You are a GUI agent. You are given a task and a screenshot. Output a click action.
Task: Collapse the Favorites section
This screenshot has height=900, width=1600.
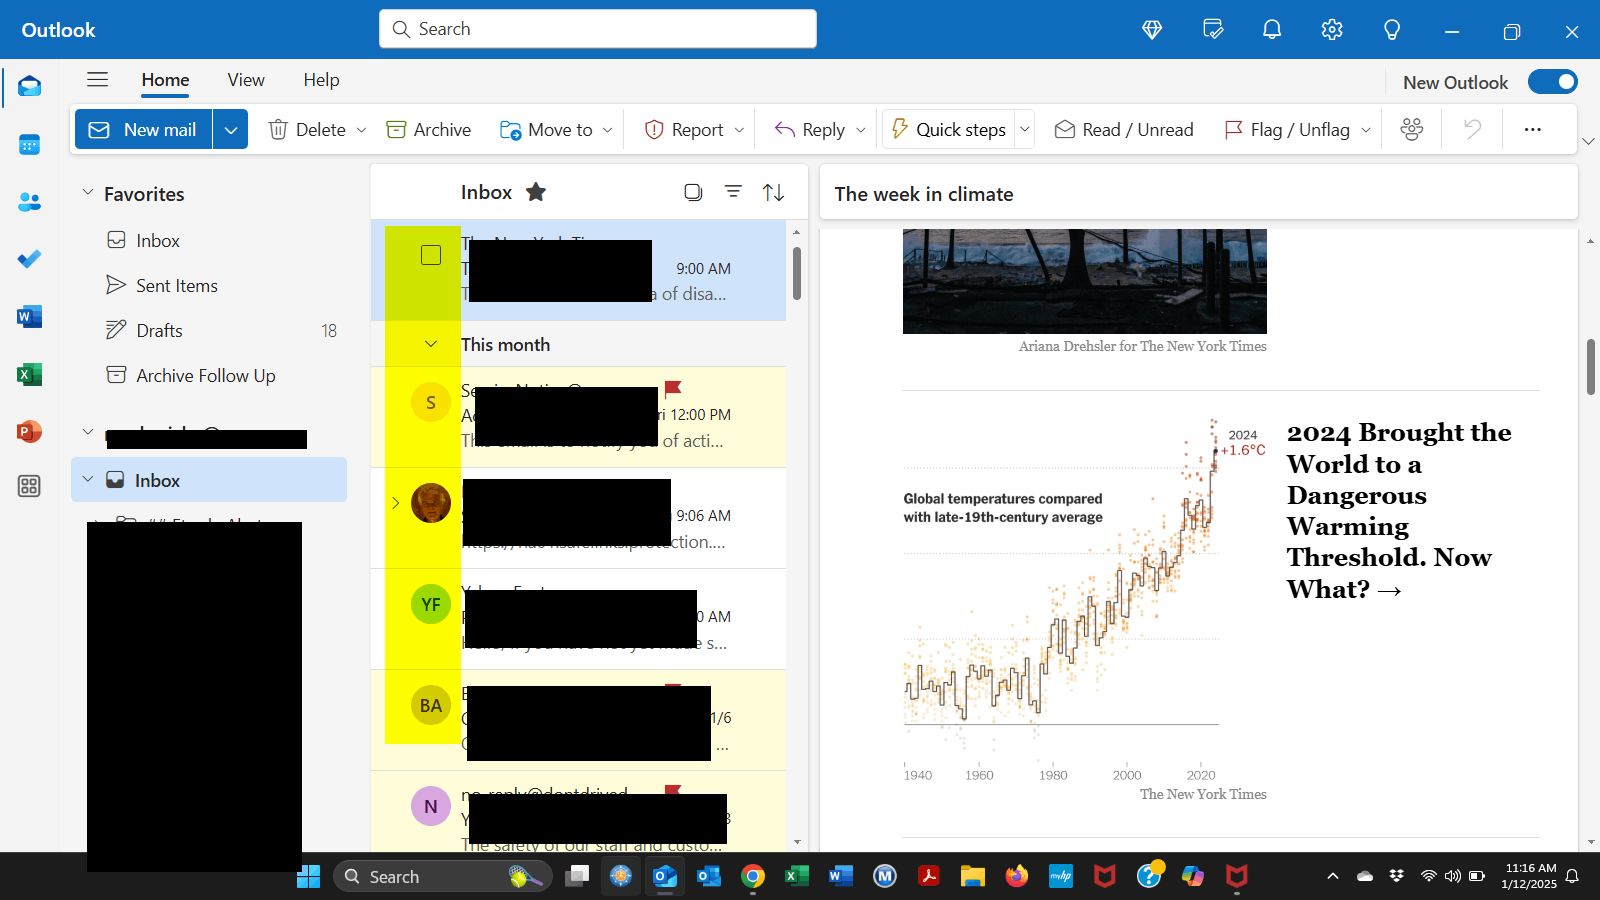pos(87,194)
